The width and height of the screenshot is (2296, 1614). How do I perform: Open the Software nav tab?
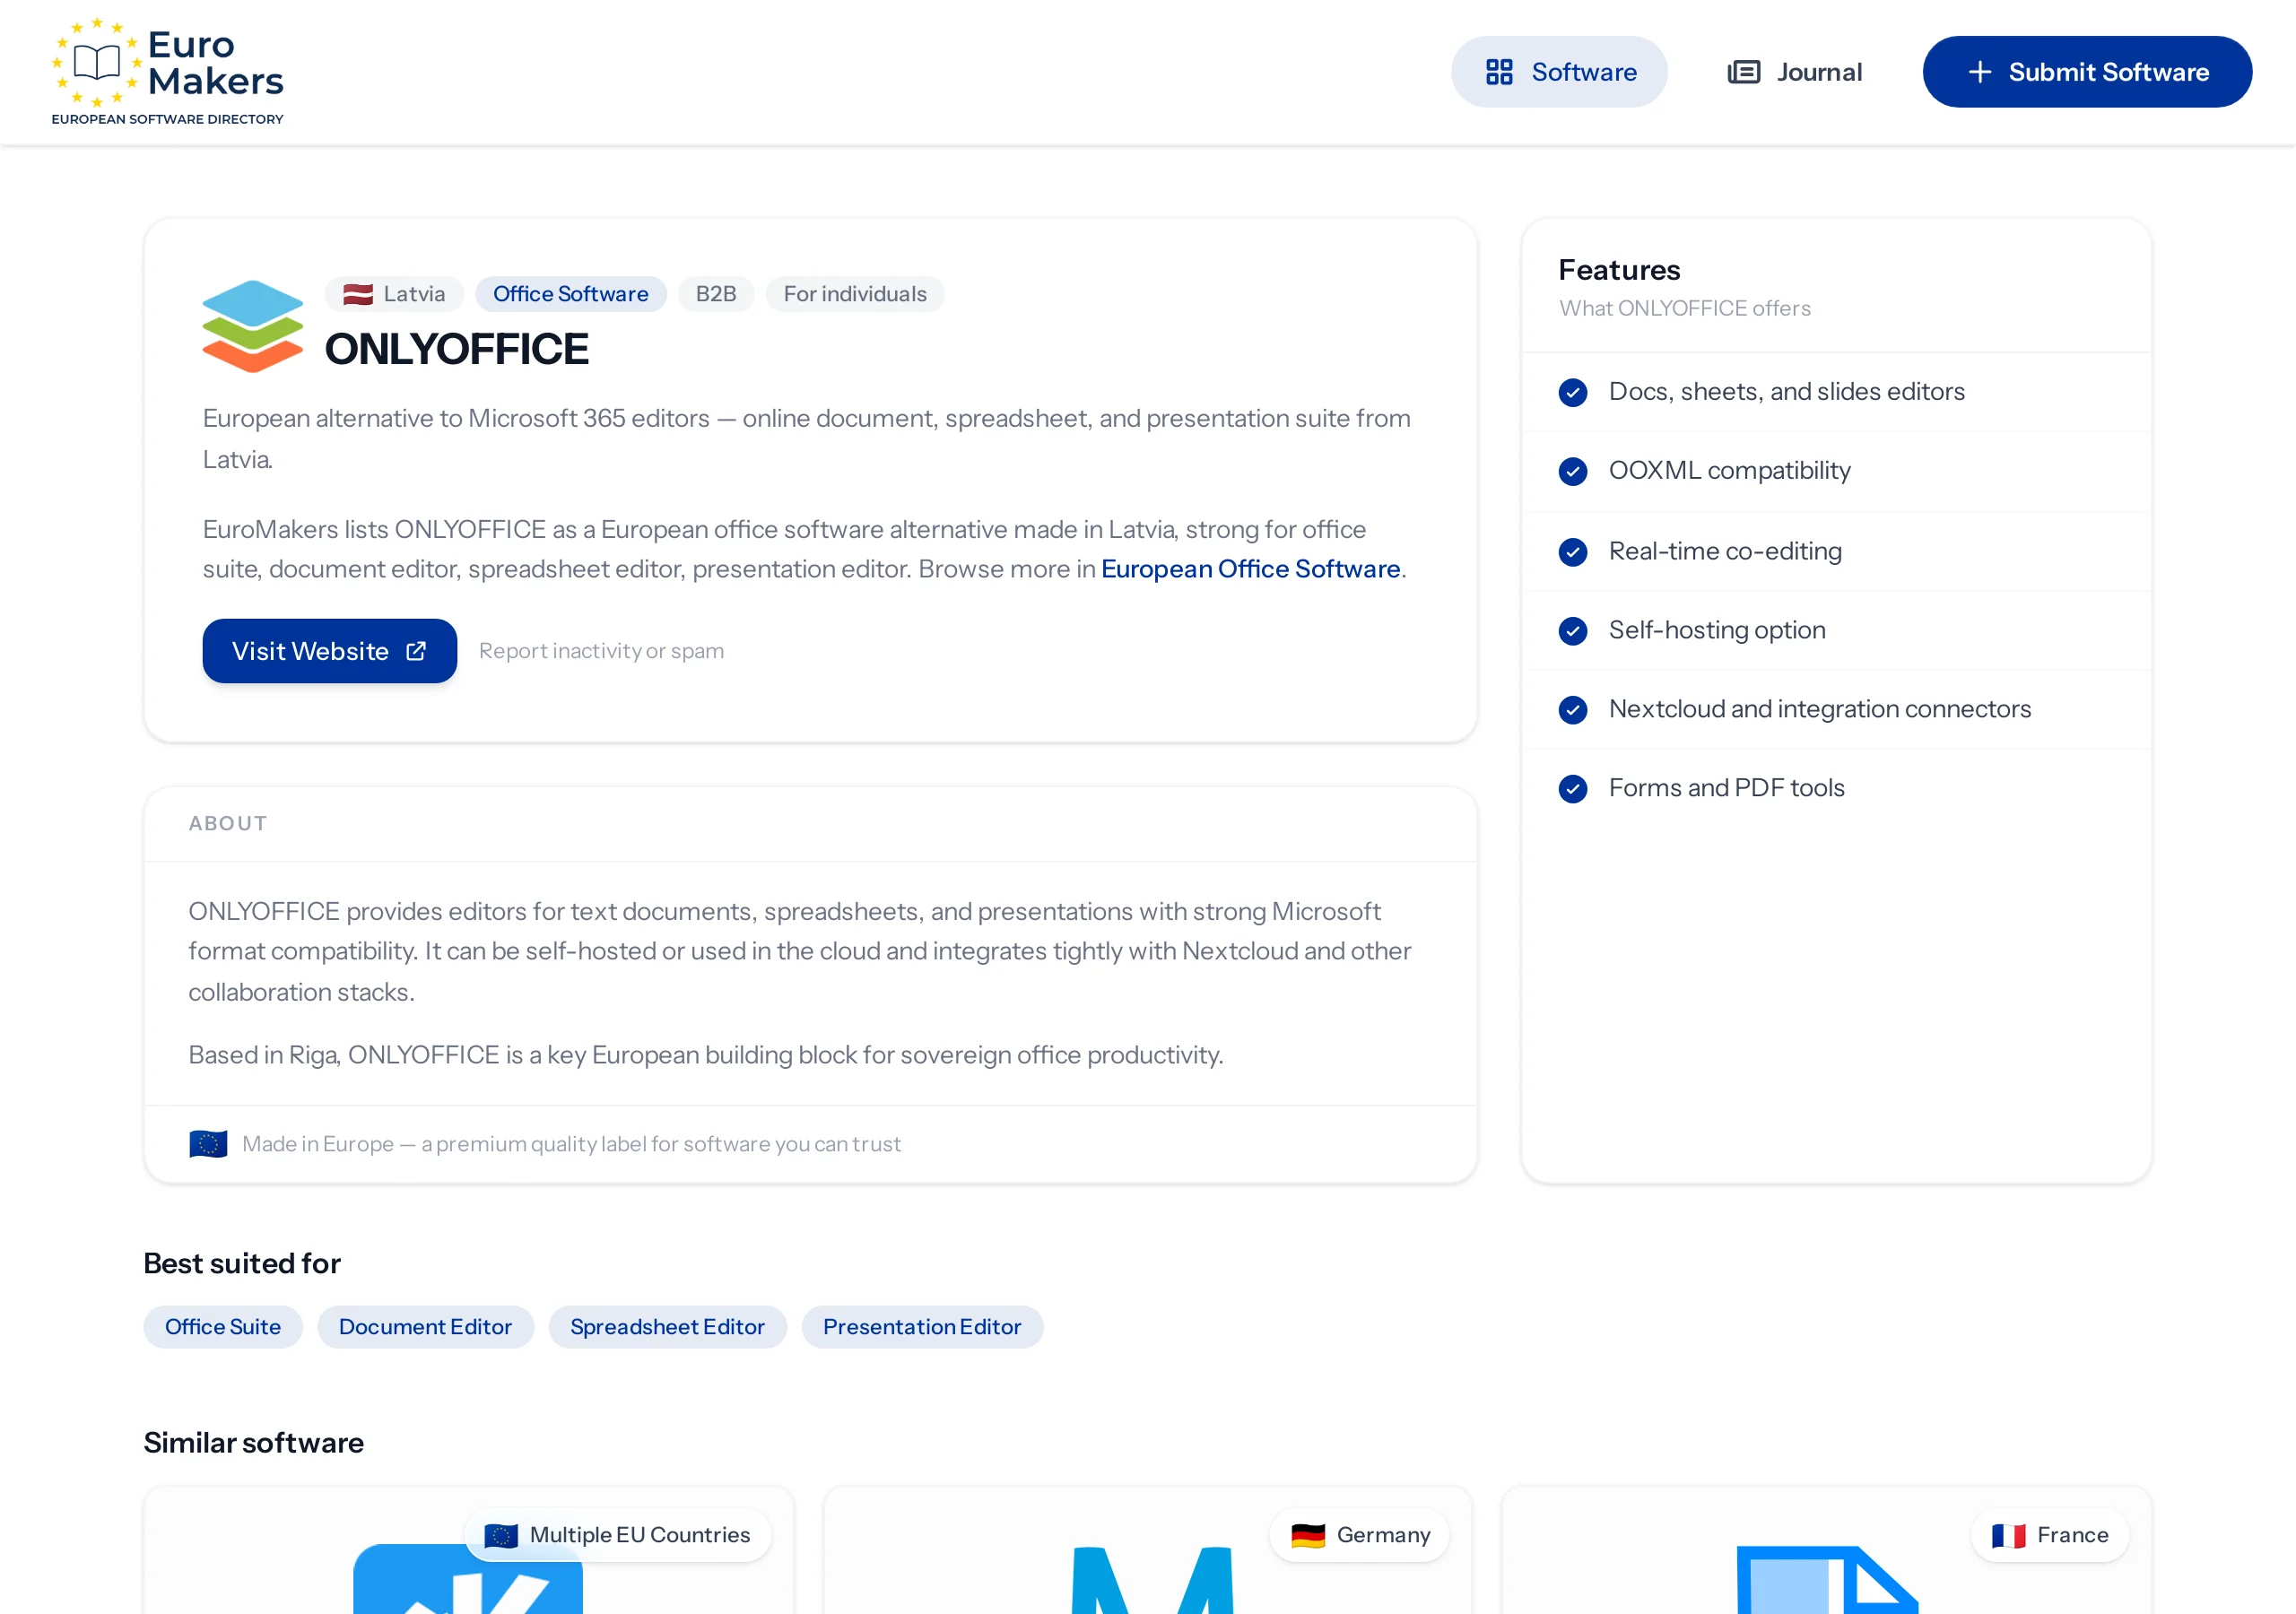coord(1559,72)
